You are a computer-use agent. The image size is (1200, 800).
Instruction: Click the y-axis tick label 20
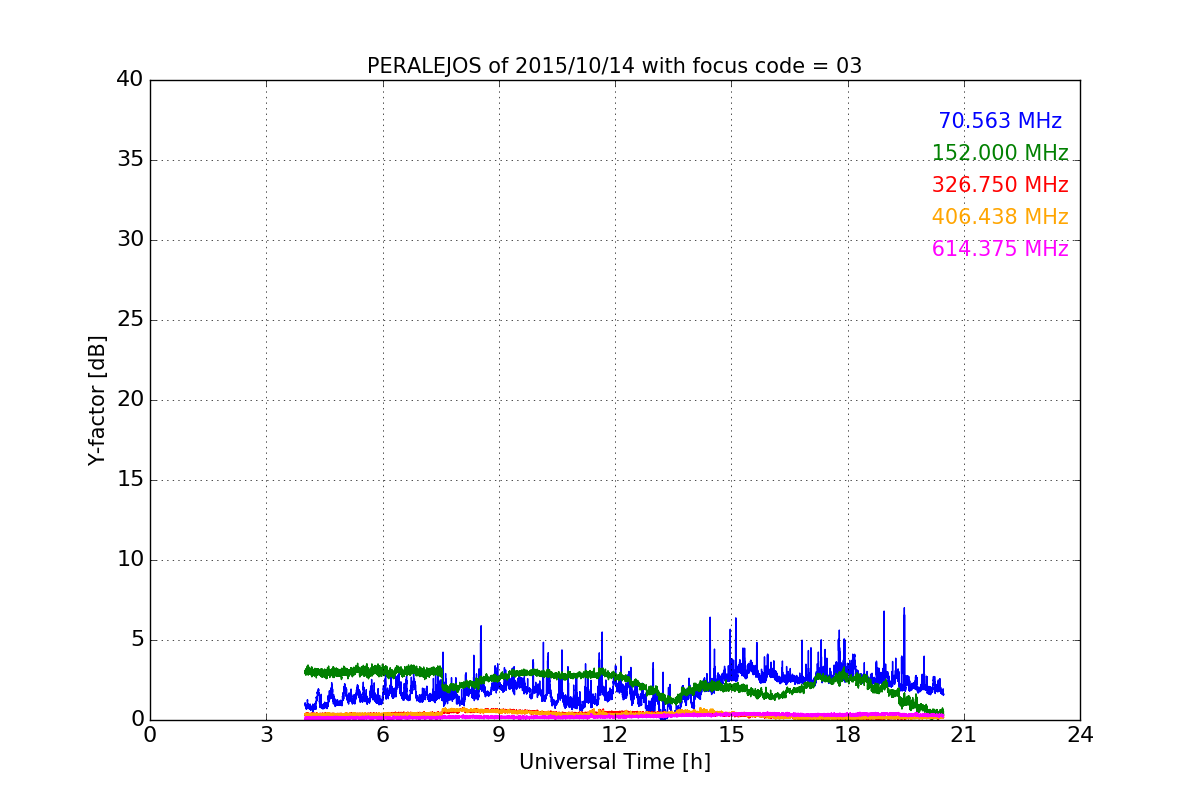click(x=130, y=399)
